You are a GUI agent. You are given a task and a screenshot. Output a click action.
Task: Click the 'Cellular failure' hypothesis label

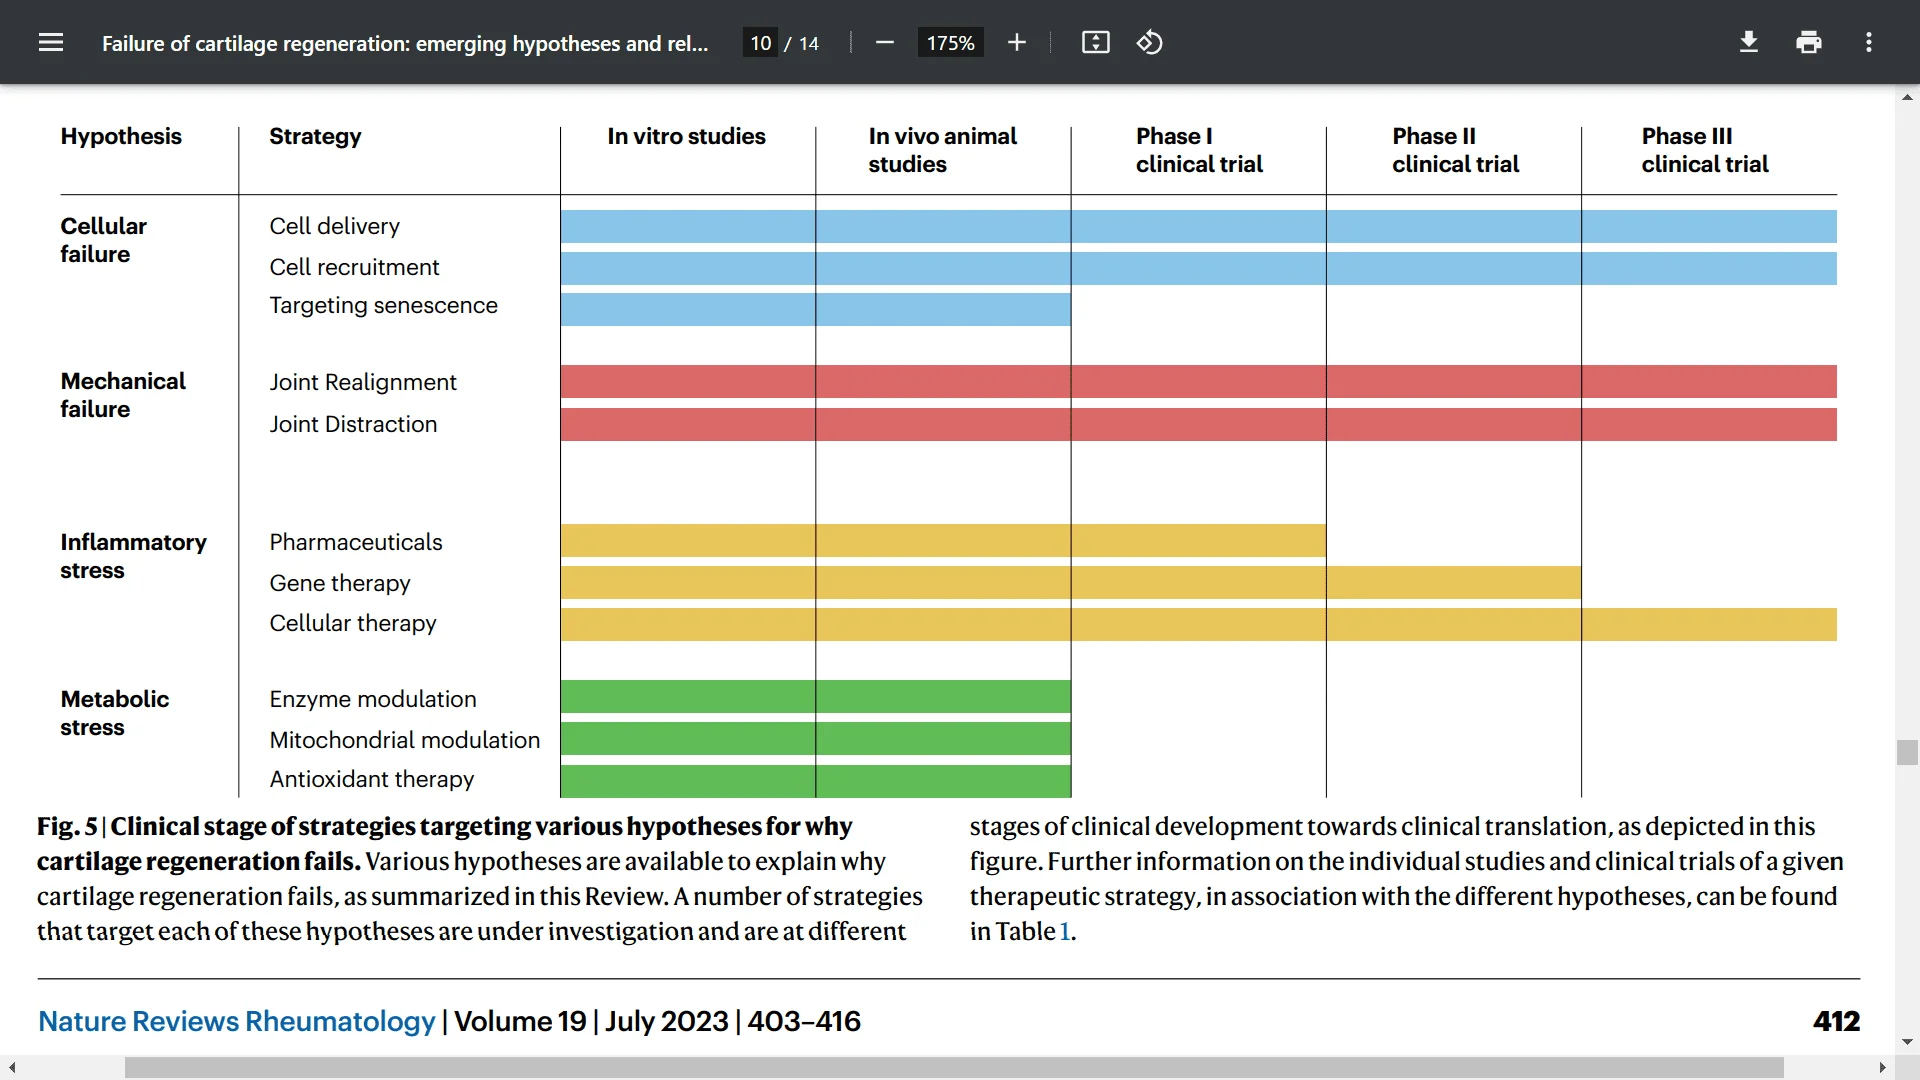coord(103,240)
